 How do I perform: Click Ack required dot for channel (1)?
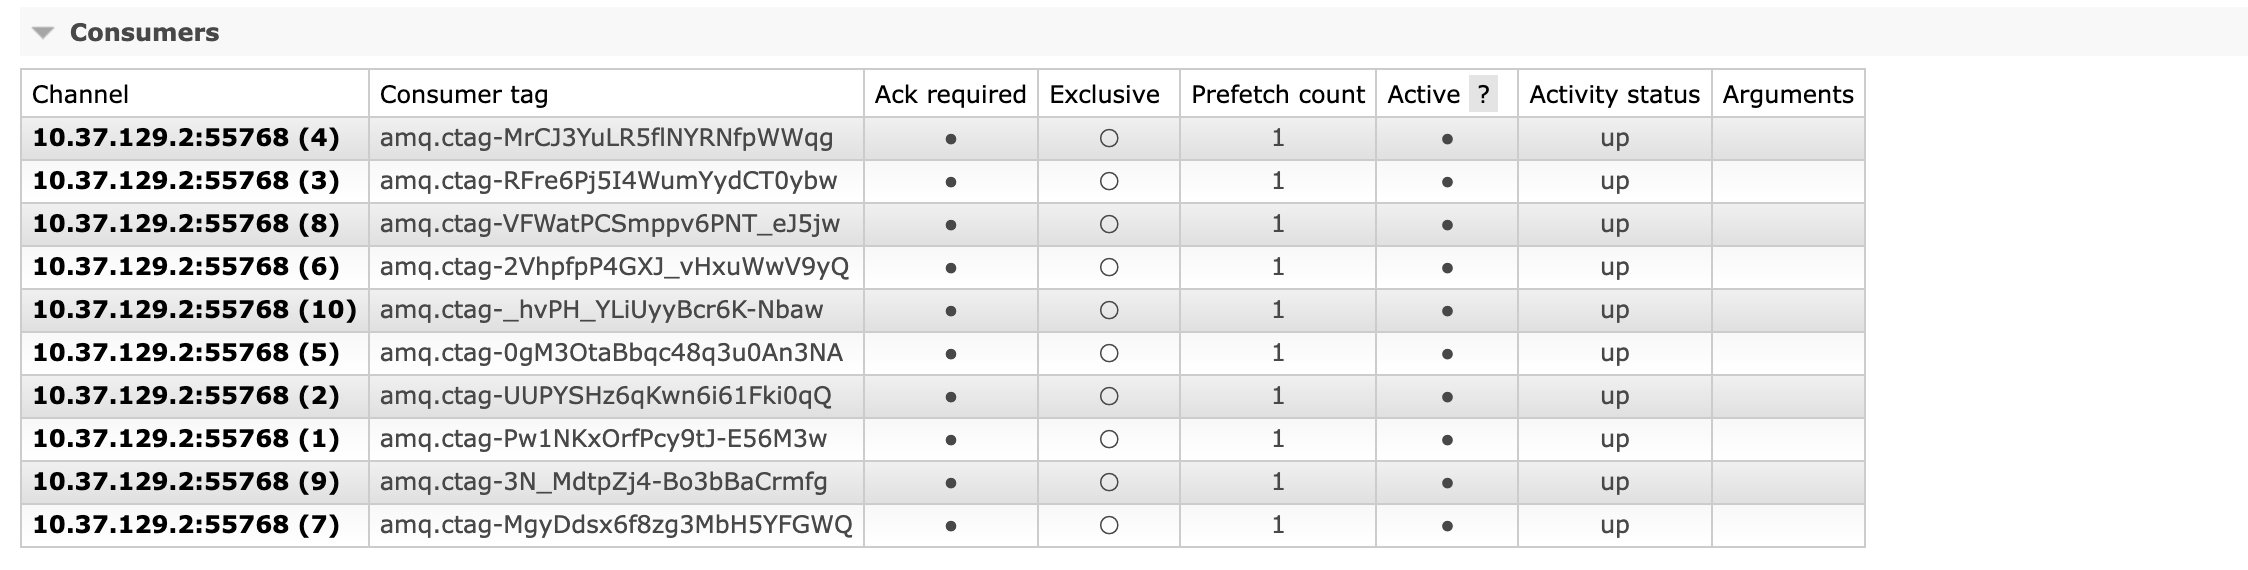[x=950, y=440]
